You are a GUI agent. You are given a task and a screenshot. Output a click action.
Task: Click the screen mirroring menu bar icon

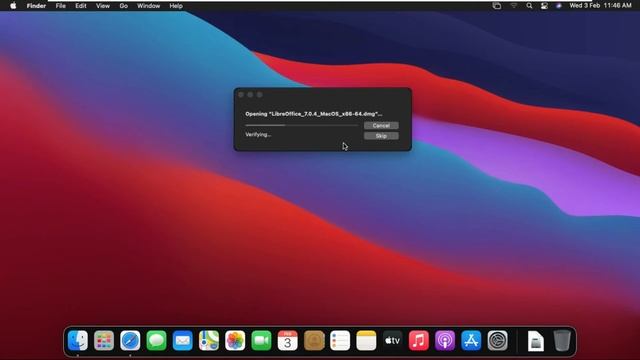(x=497, y=6)
